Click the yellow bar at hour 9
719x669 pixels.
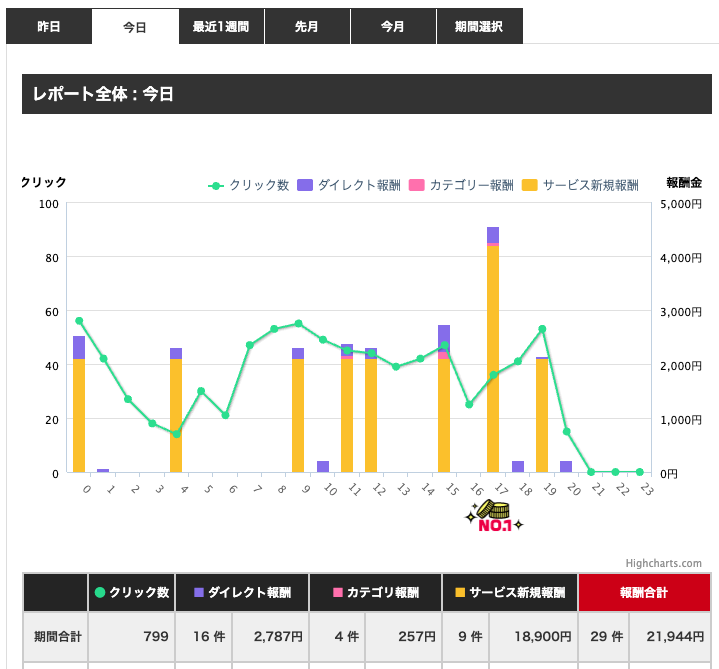[298, 415]
